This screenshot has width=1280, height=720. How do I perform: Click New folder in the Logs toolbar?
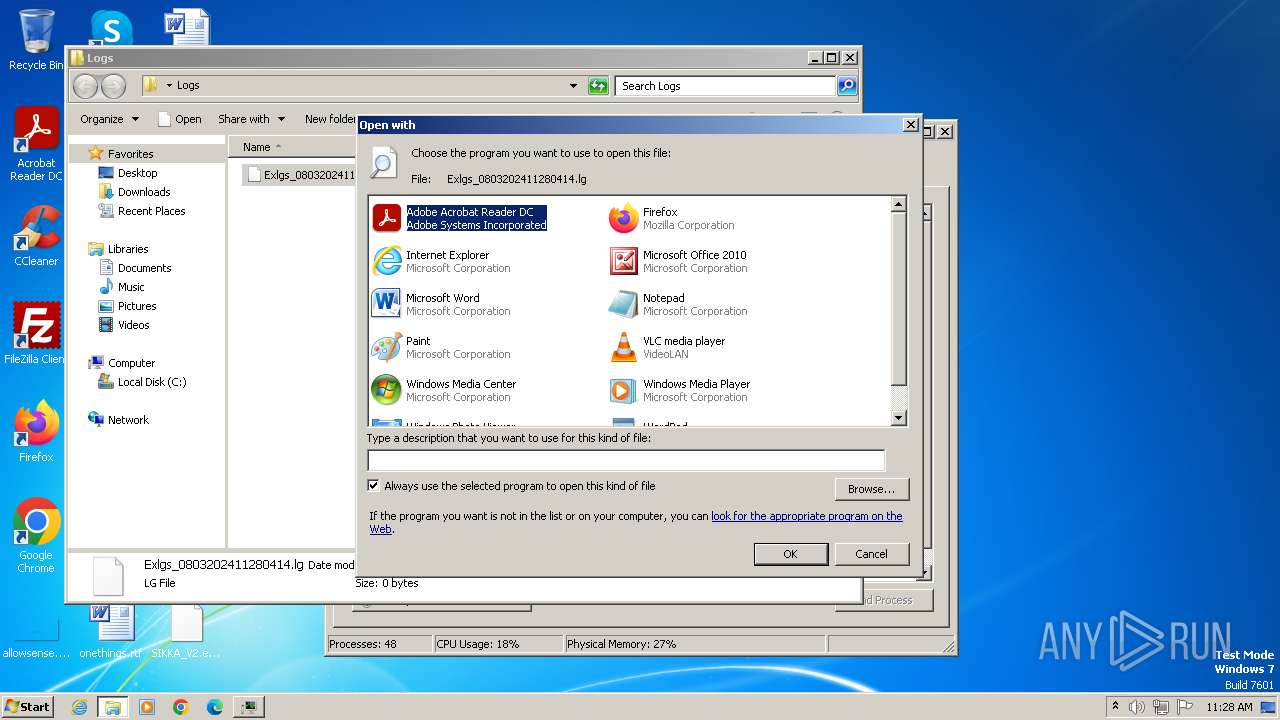(330, 119)
